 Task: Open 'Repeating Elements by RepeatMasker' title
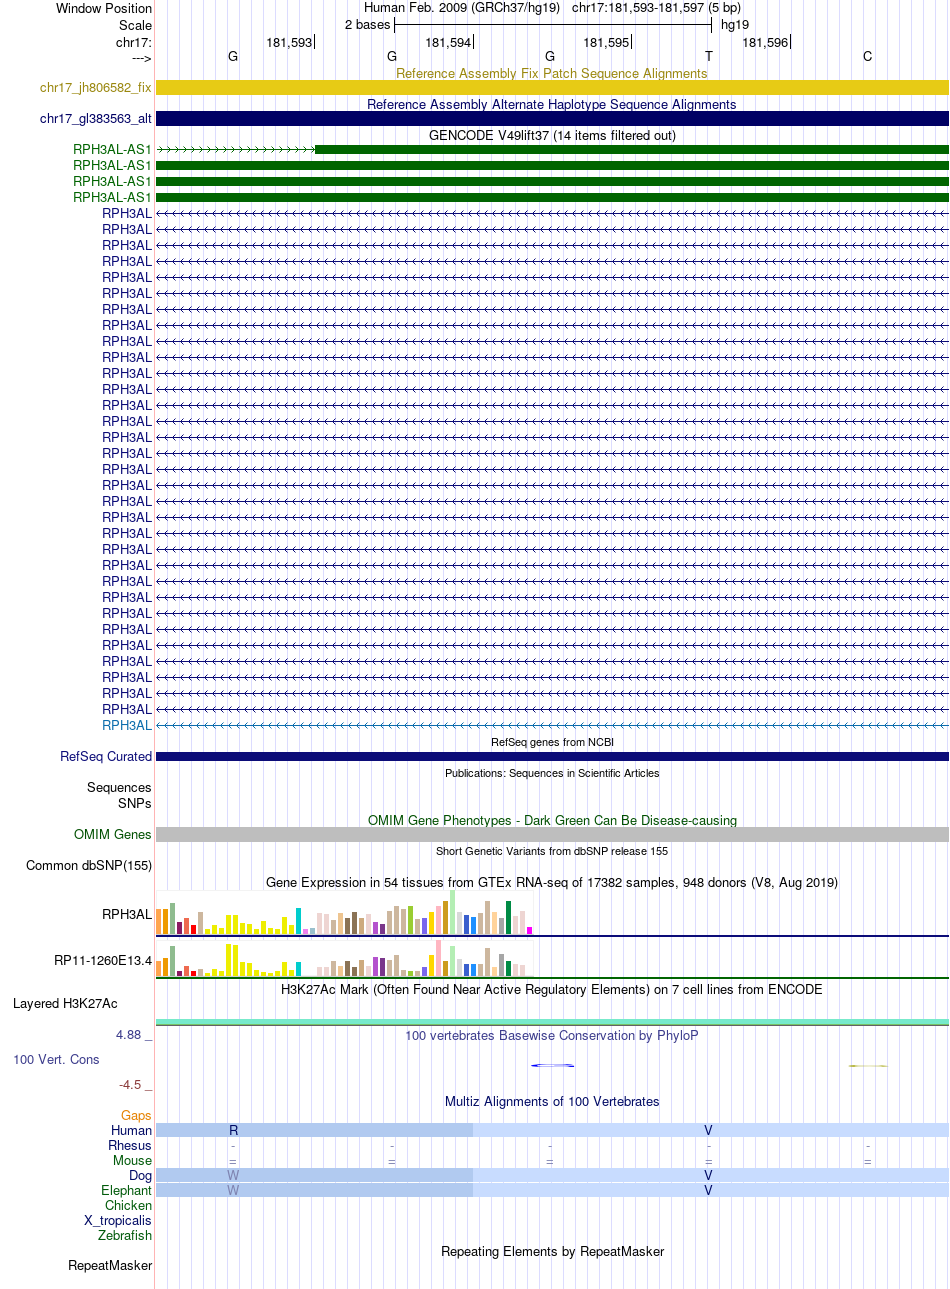point(552,1251)
